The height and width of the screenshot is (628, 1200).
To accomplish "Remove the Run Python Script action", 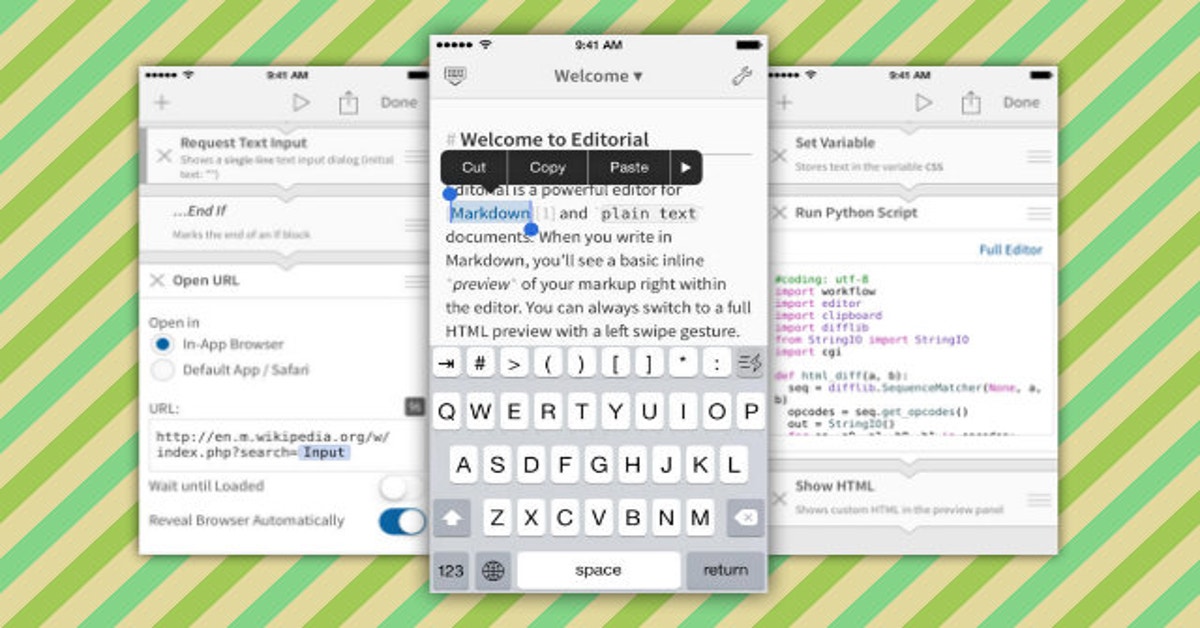I will click(779, 214).
